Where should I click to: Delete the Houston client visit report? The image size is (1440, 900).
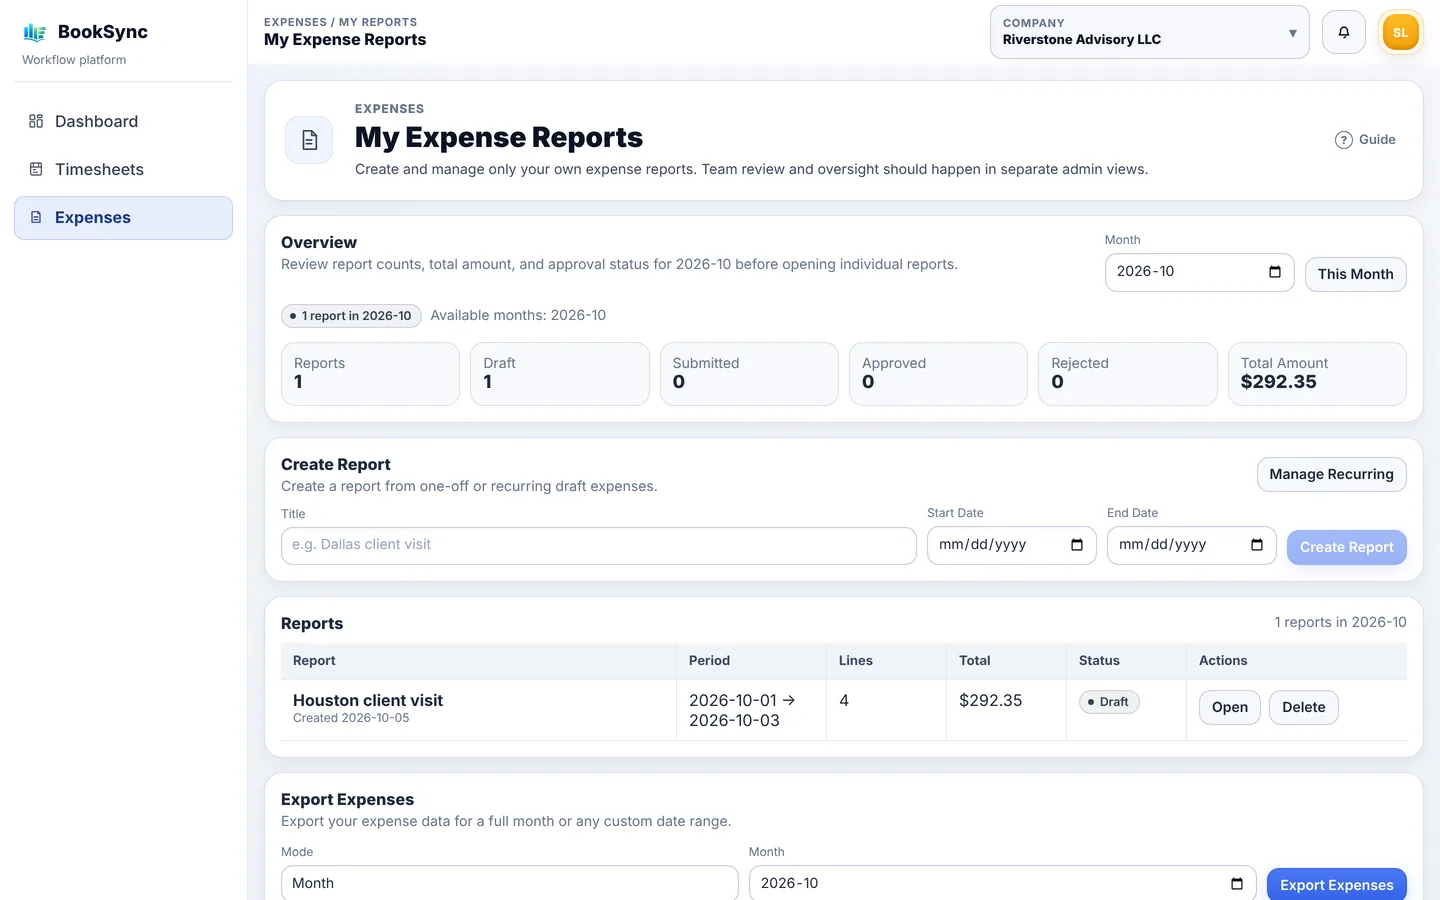click(x=1303, y=707)
